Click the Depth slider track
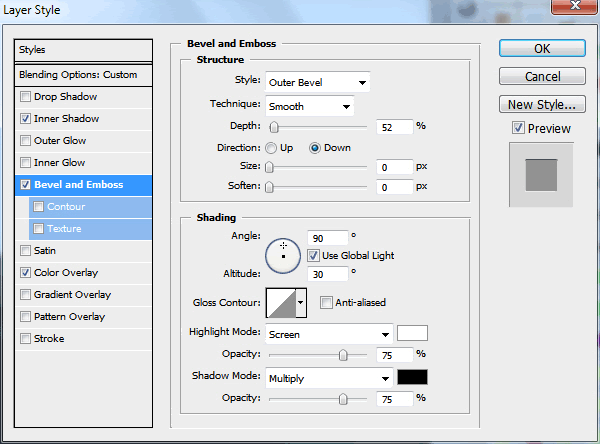Image resolution: width=600 pixels, height=444 pixels. [318, 127]
